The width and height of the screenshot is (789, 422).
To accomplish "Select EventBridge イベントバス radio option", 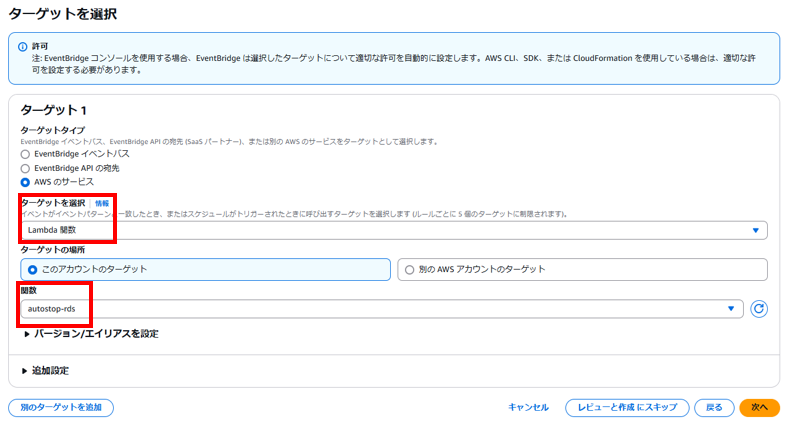I will point(25,154).
